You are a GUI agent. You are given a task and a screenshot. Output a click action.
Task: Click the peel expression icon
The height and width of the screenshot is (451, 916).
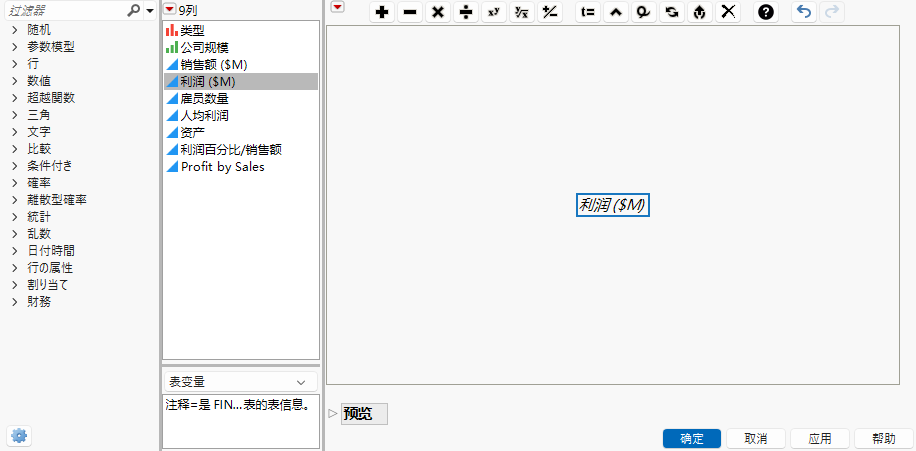click(x=700, y=12)
